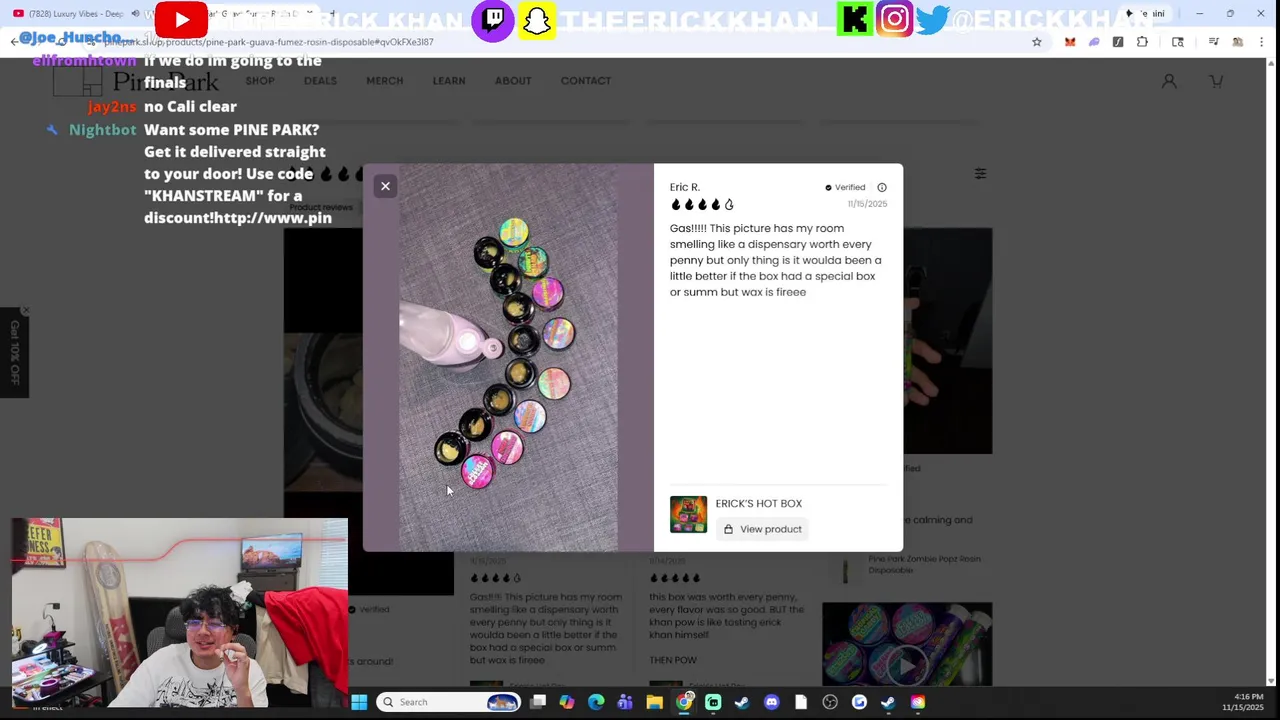Open Discord from the taskbar

pos(771,702)
